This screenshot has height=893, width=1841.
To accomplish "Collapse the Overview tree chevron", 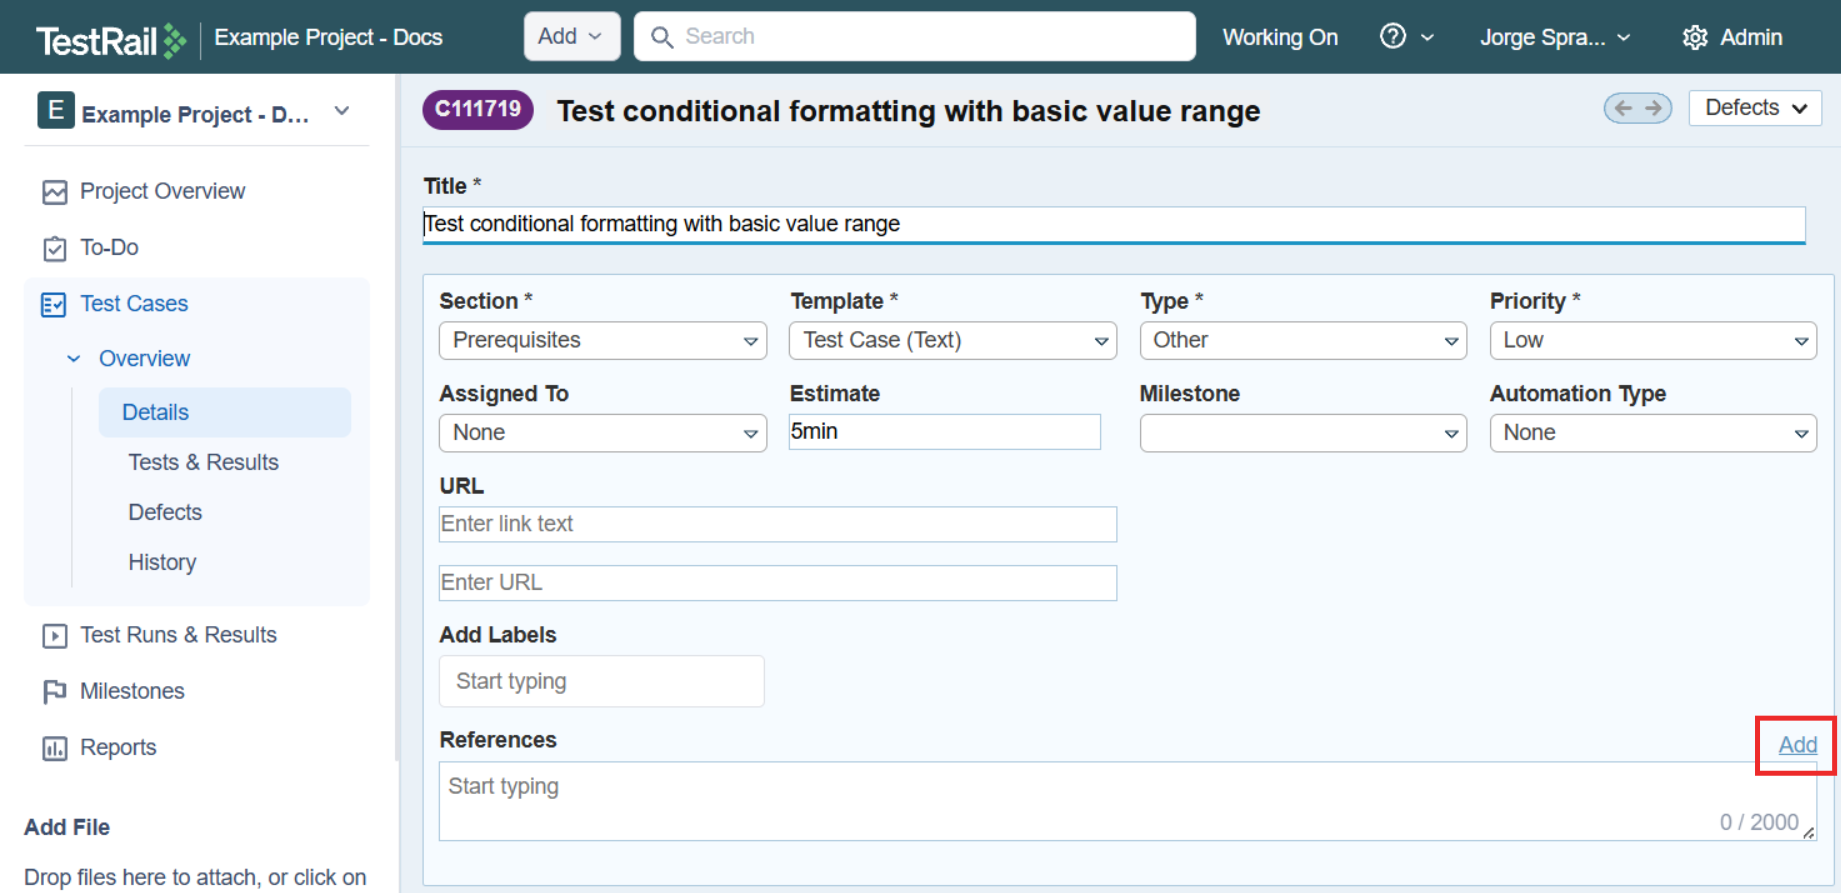I will pos(74,359).
